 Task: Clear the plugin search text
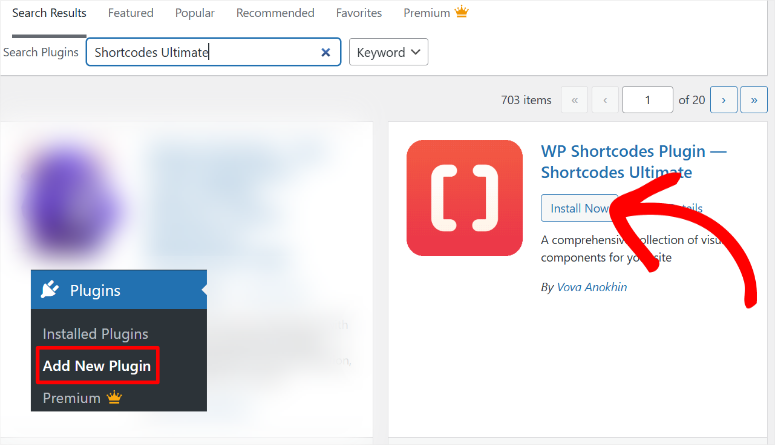coord(326,52)
